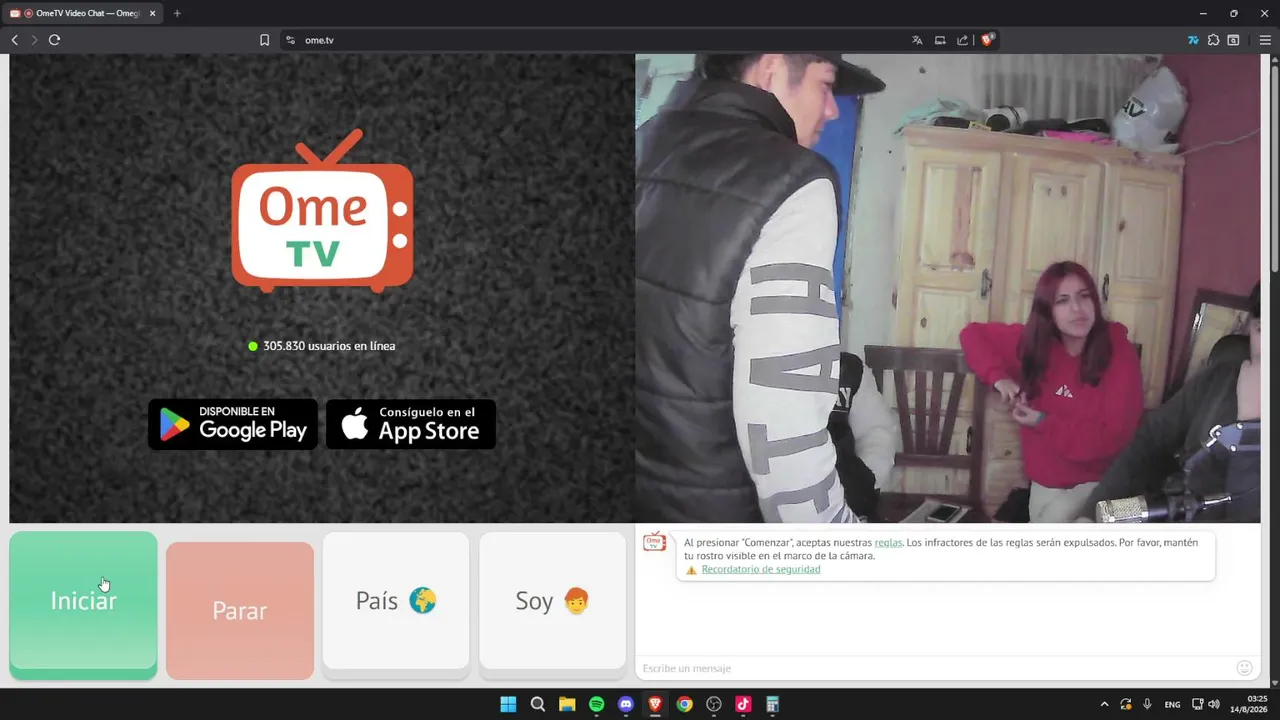
Task: Click the microphone icon in the system tray
Action: 1147,704
